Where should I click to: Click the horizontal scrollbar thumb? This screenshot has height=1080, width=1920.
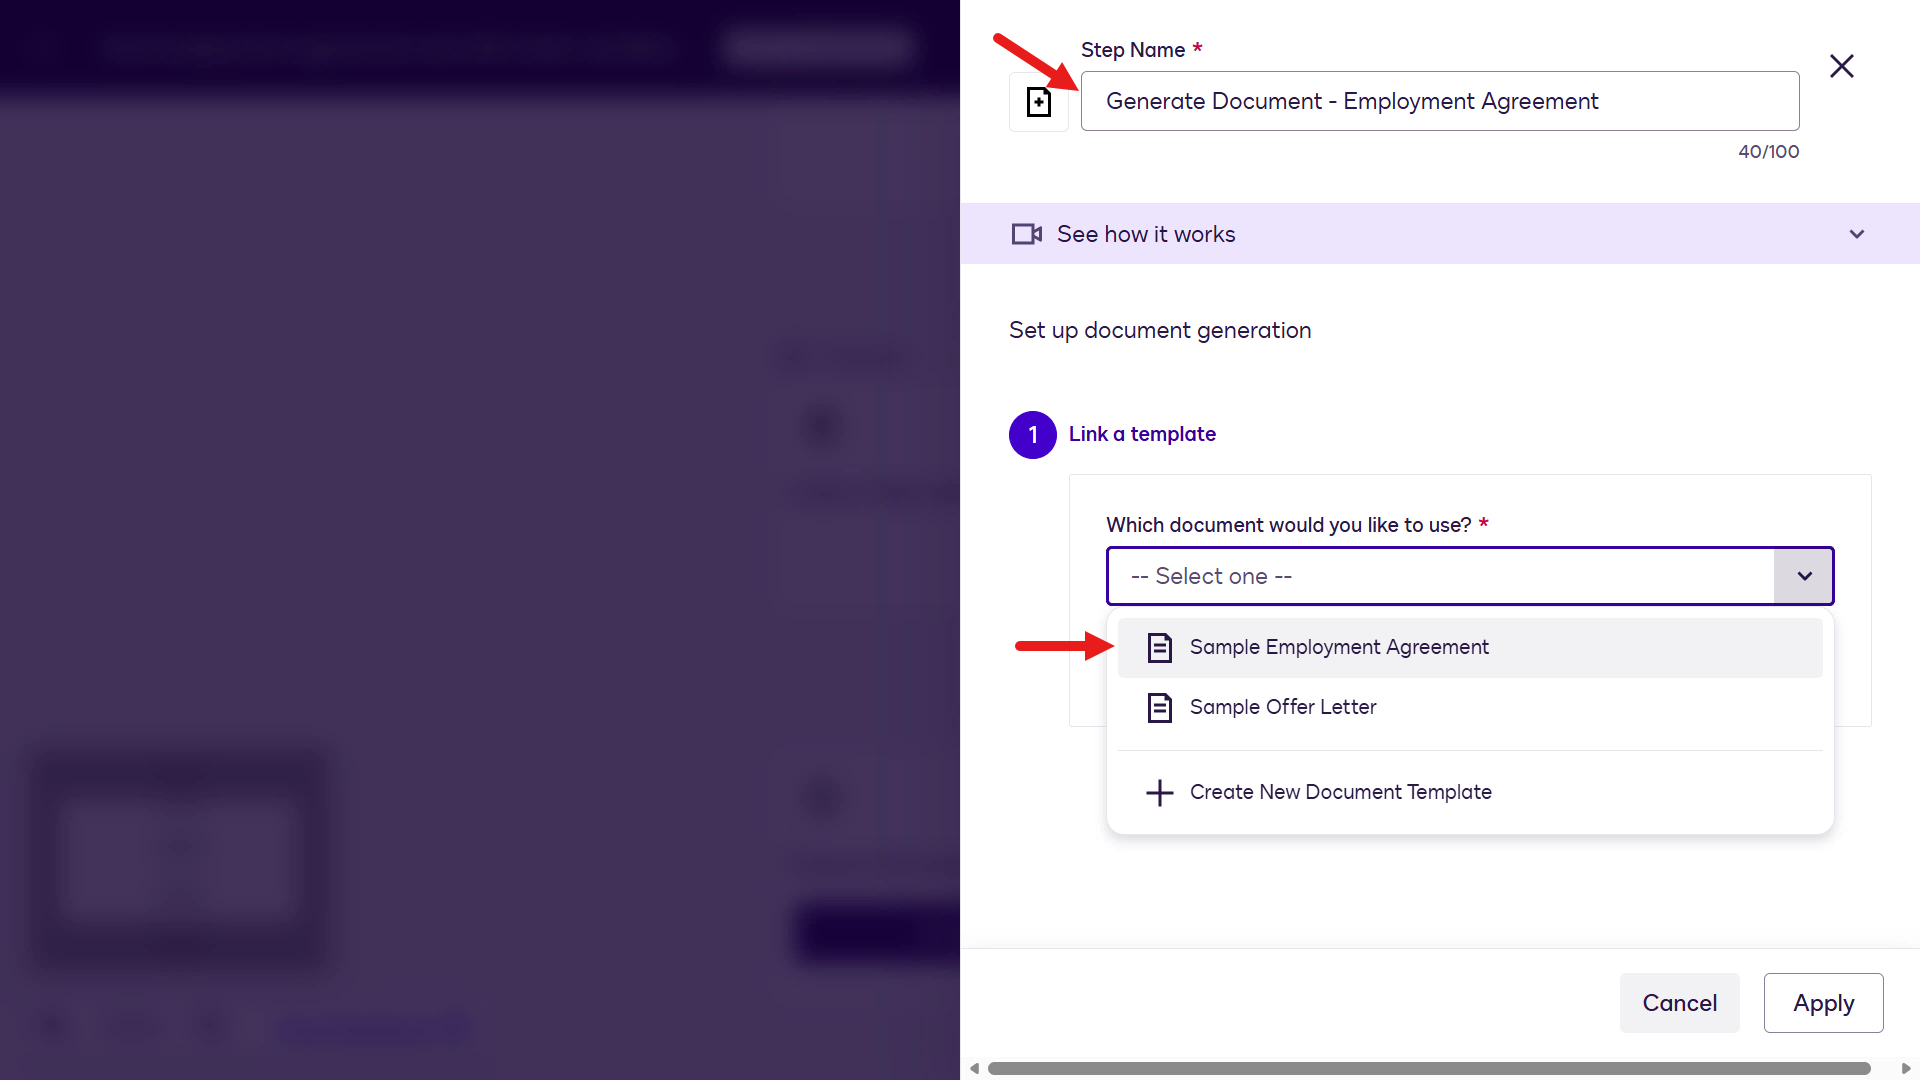click(x=1429, y=1069)
